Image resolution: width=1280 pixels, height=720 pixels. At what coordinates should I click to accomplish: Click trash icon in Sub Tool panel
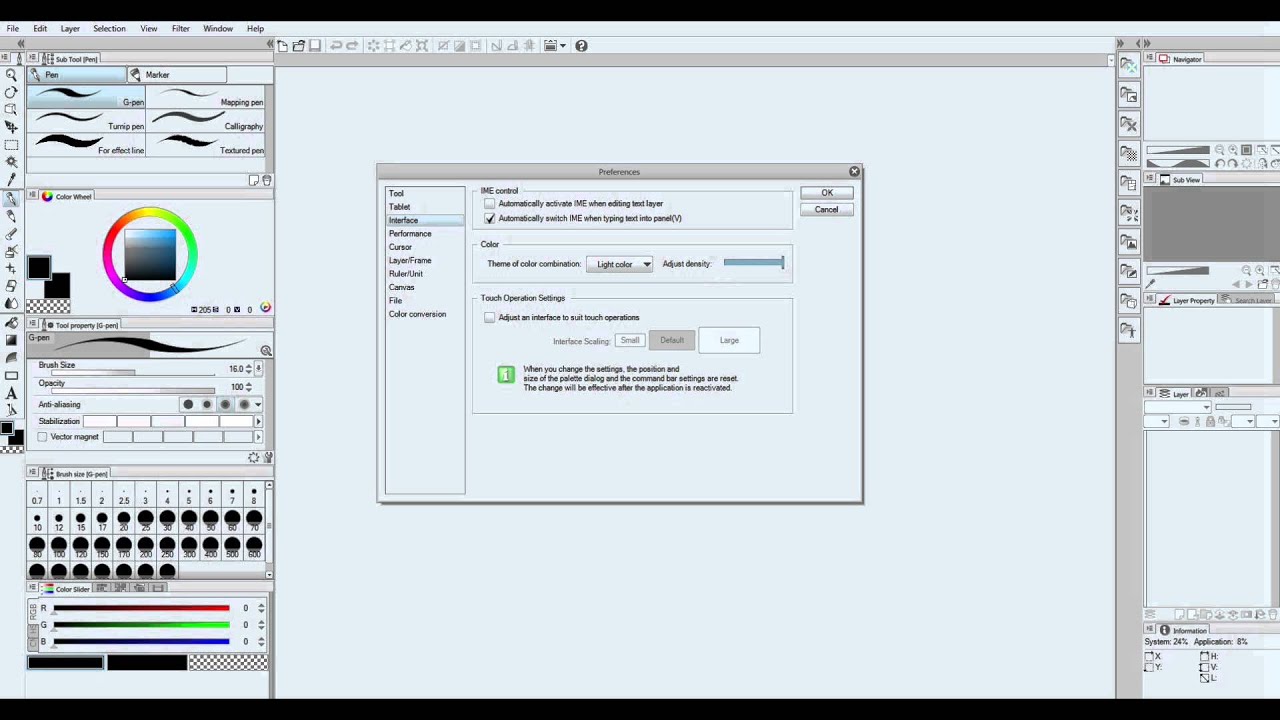tap(267, 180)
